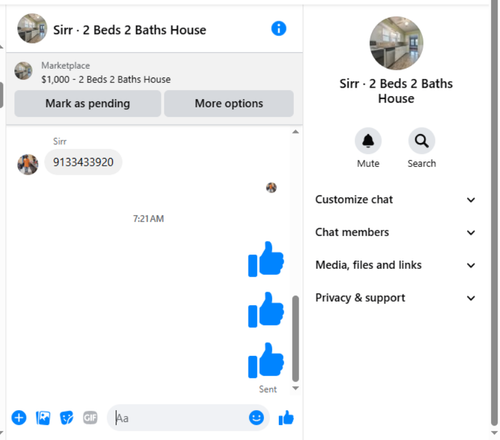Open the chat header listing photo
Image resolution: width=500 pixels, height=440 pixels.
point(32,28)
